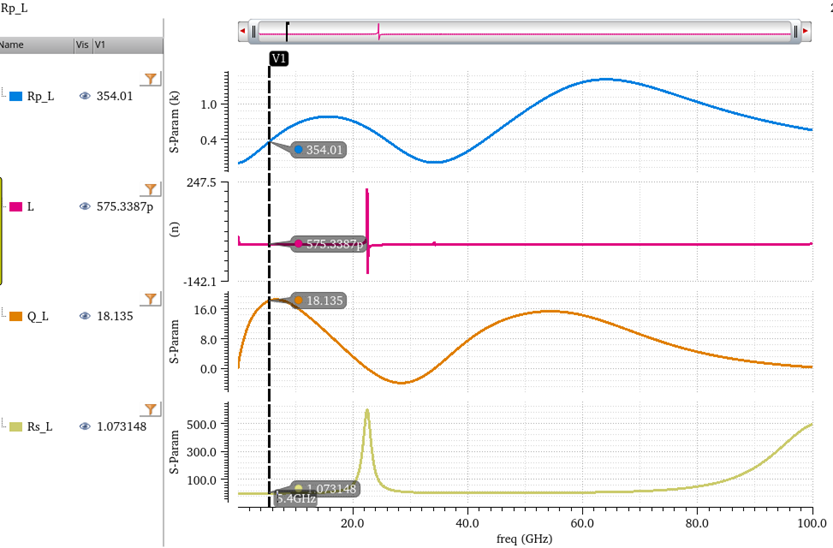Select the V1 marker label atop the cursor
This screenshot has width=833, height=548.
click(x=279, y=59)
